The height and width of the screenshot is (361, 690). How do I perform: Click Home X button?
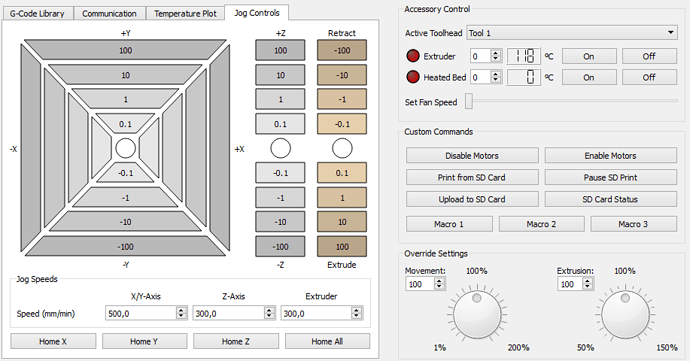[x=53, y=341]
